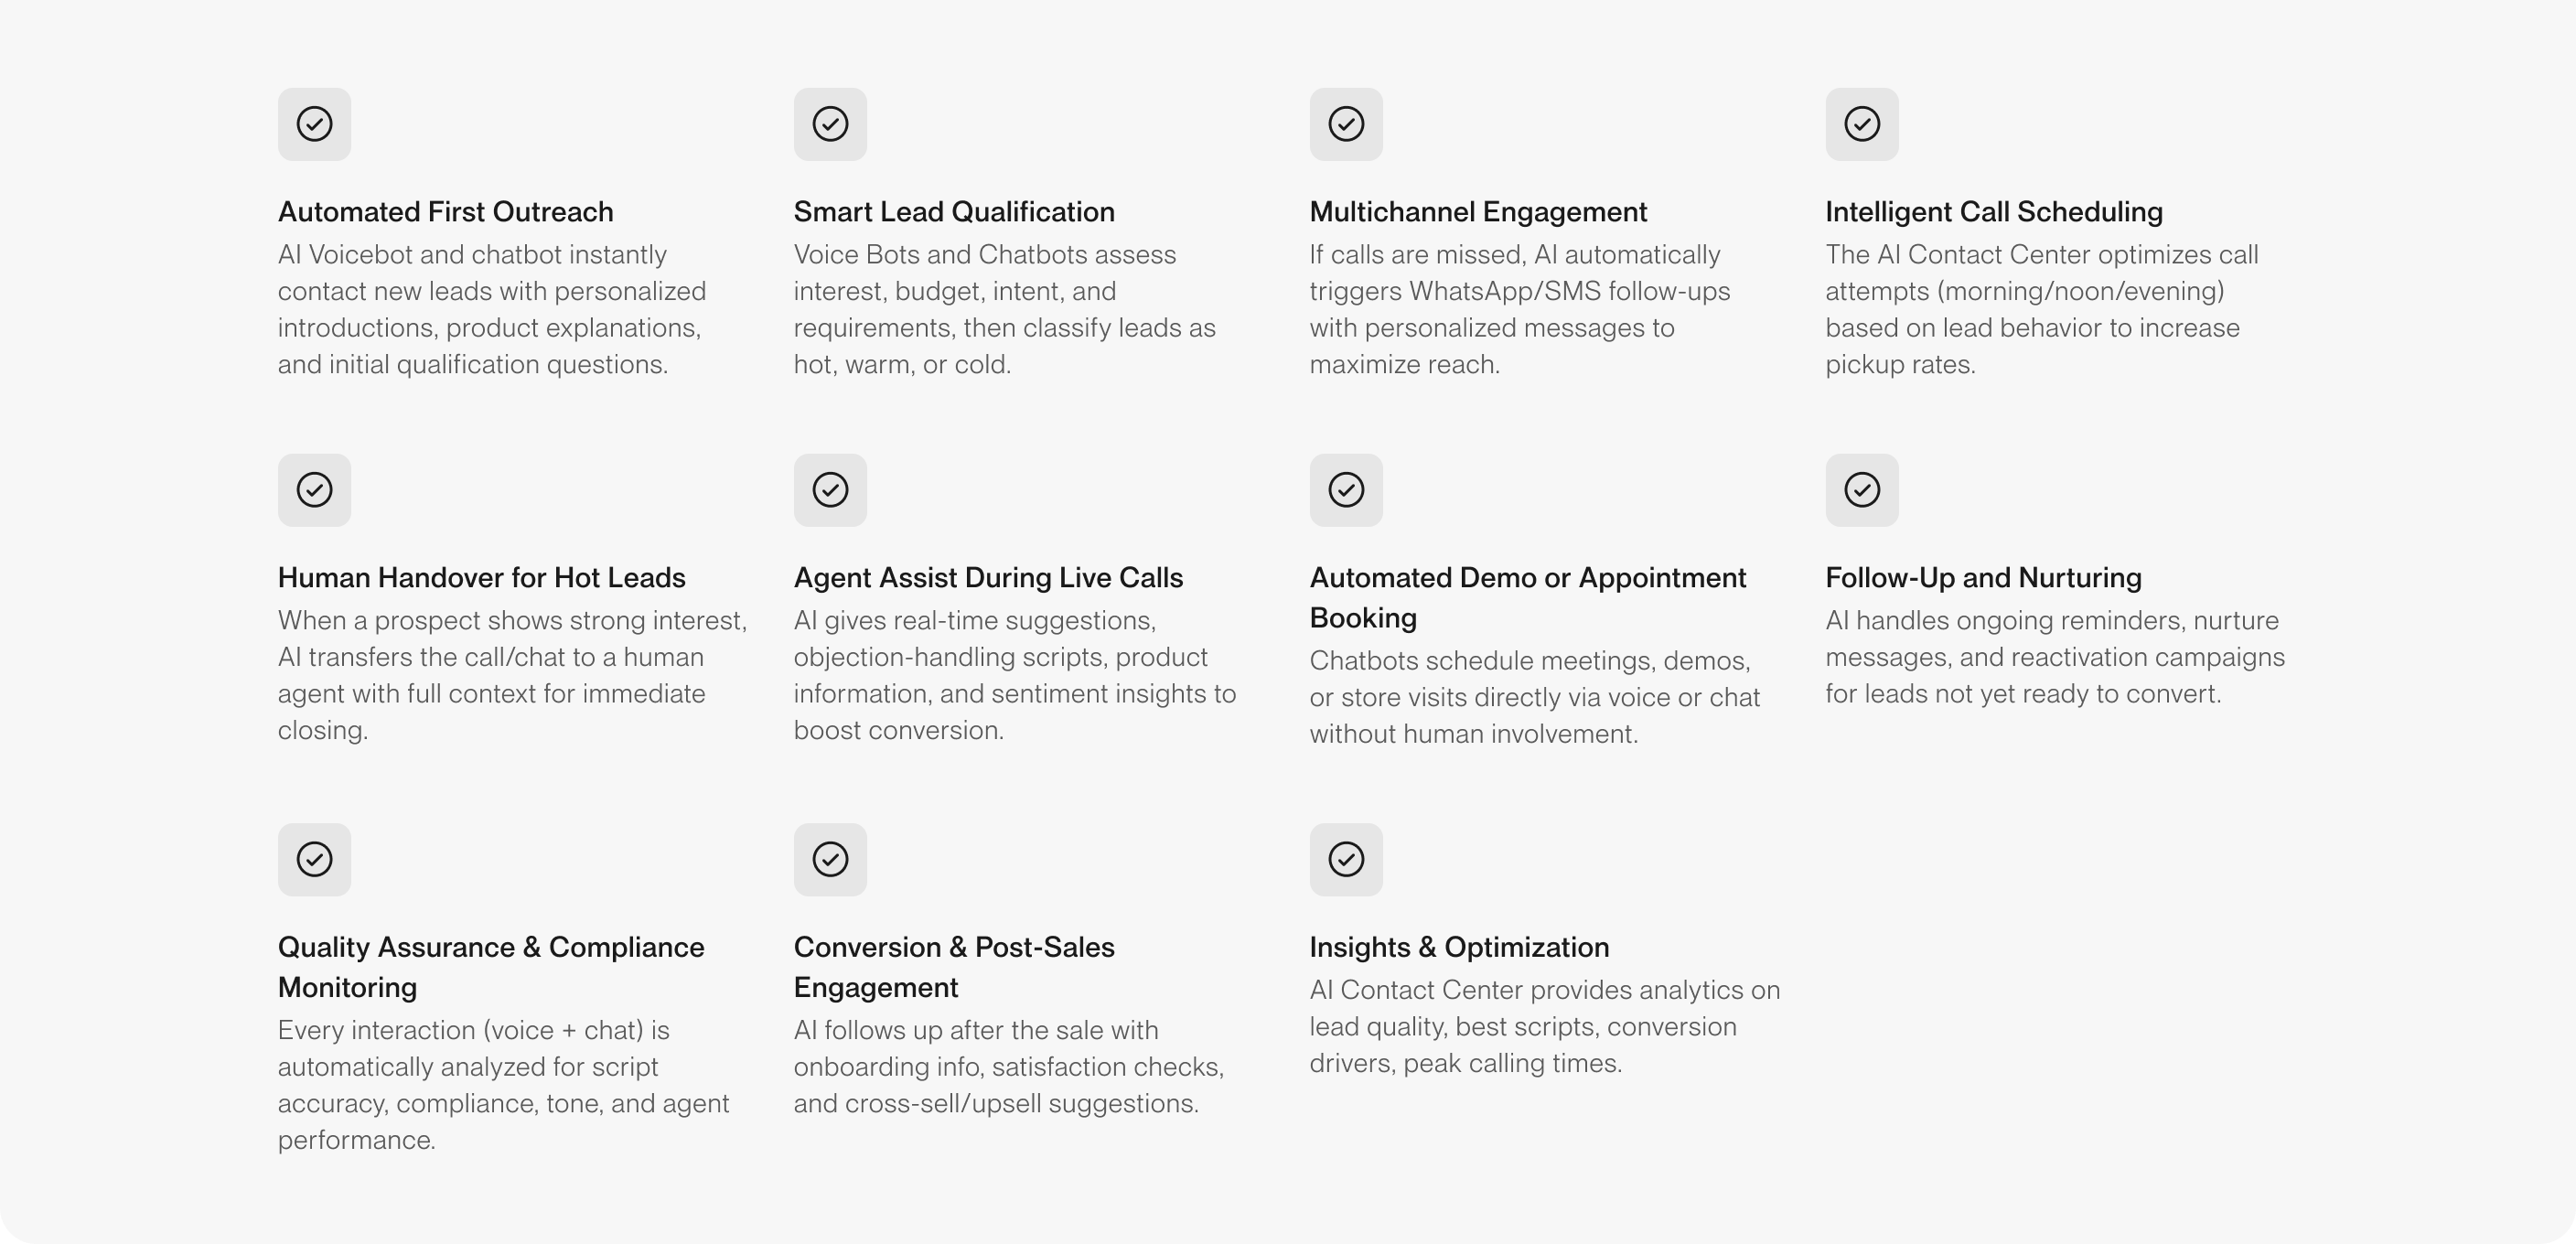Click the check icon above Intelligent Call Scheduling

pos(1862,124)
